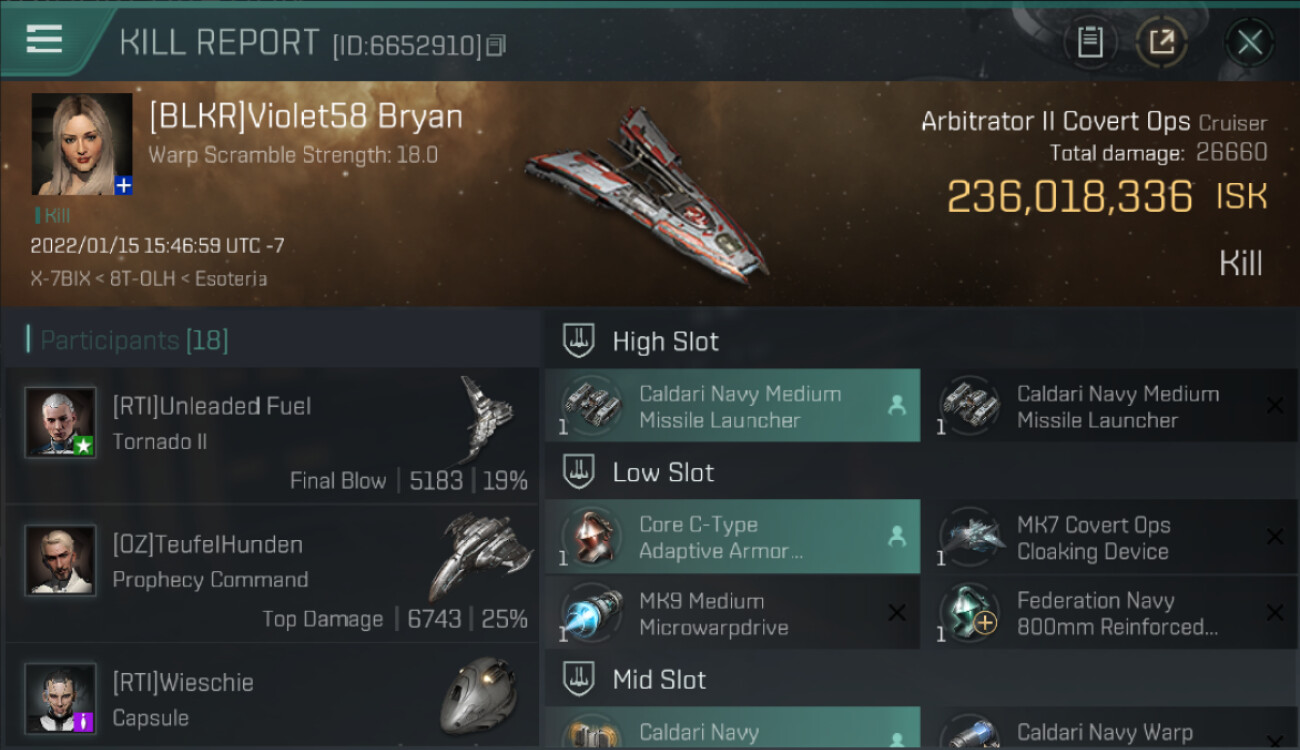Image resolution: width=1300 pixels, height=750 pixels.
Task: Copy the kill report ID
Action: pyautogui.click(x=497, y=45)
